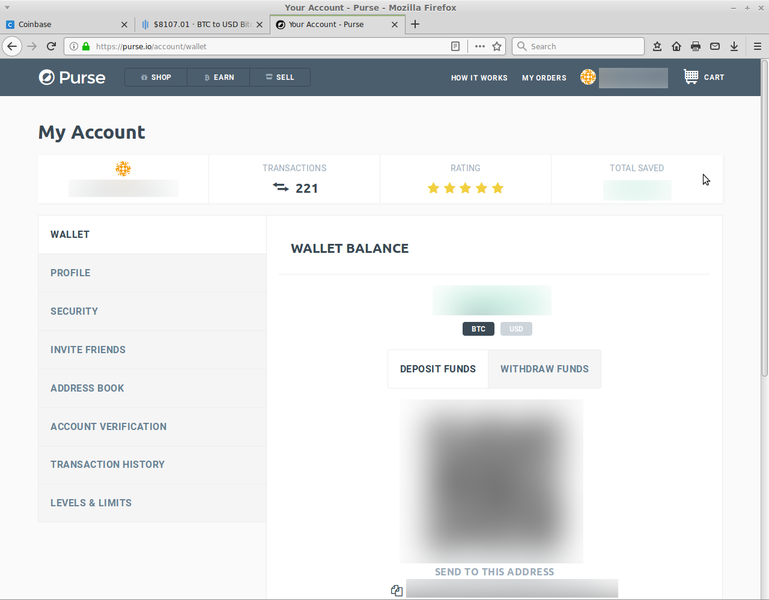View Transaction History
Image resolution: width=769 pixels, height=600 pixels.
pos(152,465)
